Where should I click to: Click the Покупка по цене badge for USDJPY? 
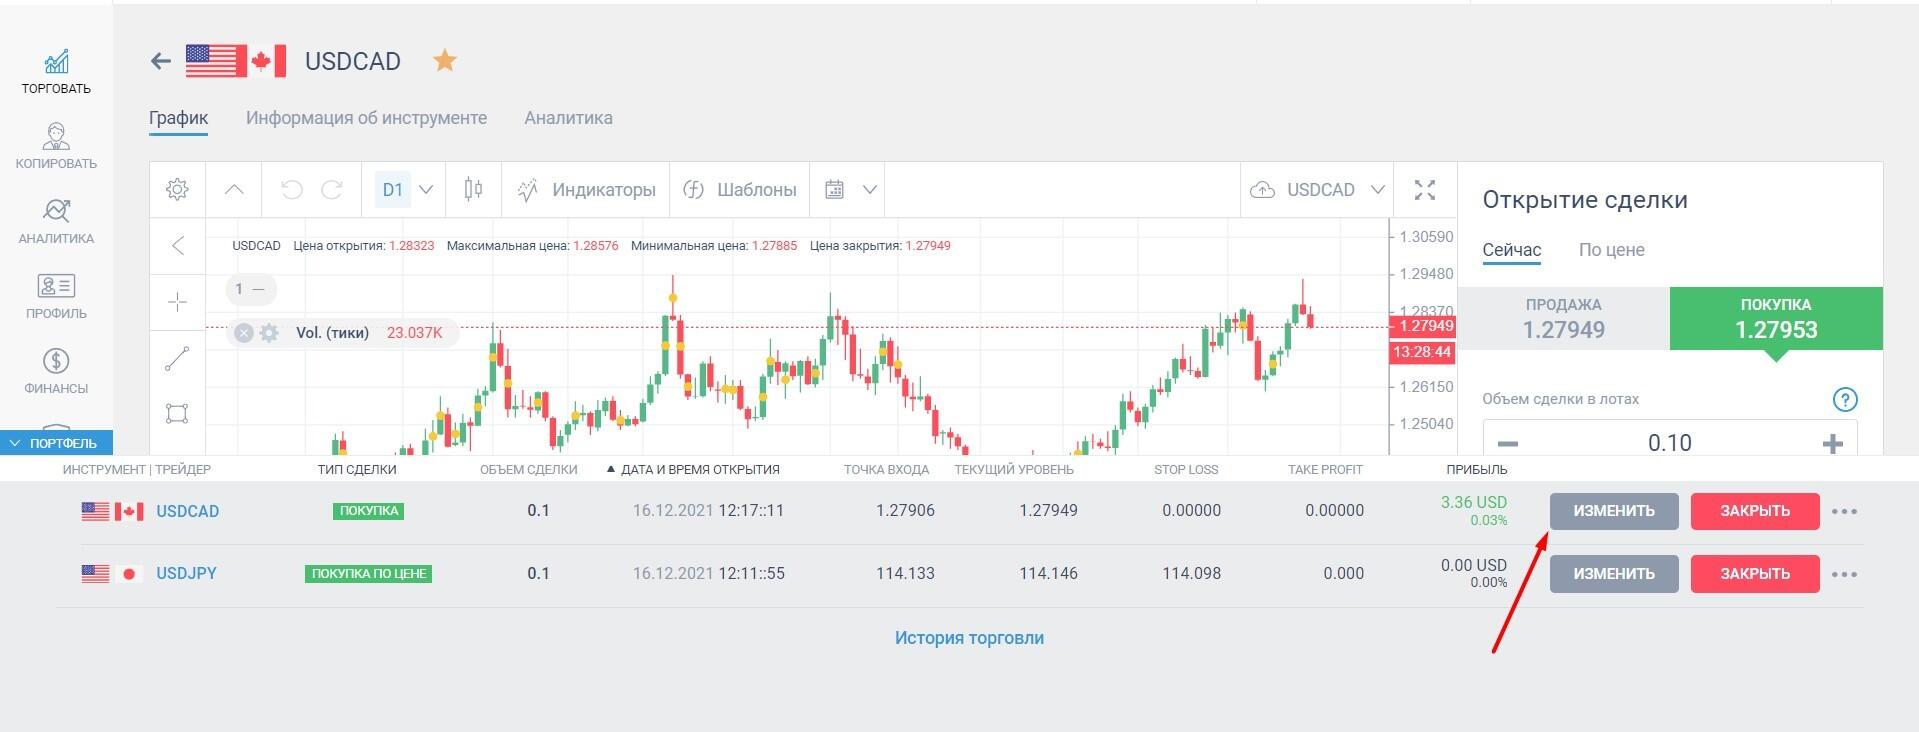368,574
